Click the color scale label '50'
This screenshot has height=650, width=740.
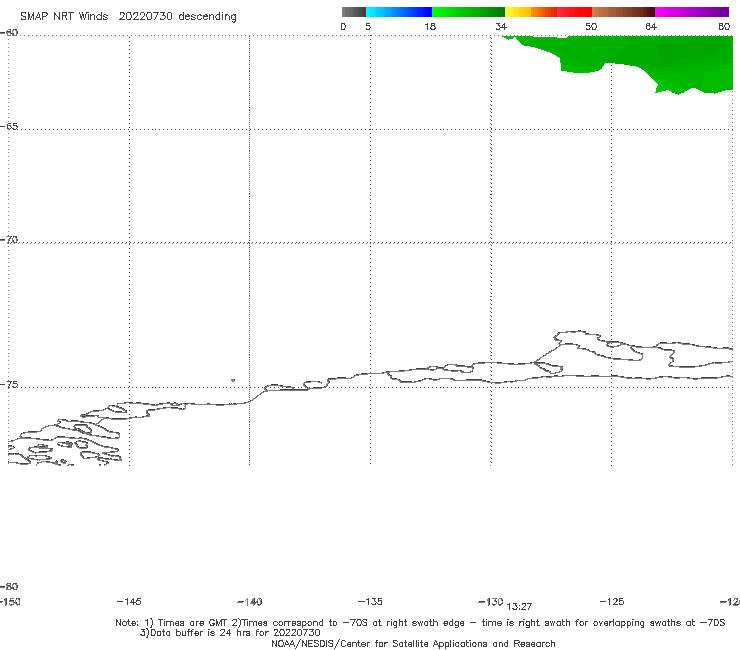point(591,26)
